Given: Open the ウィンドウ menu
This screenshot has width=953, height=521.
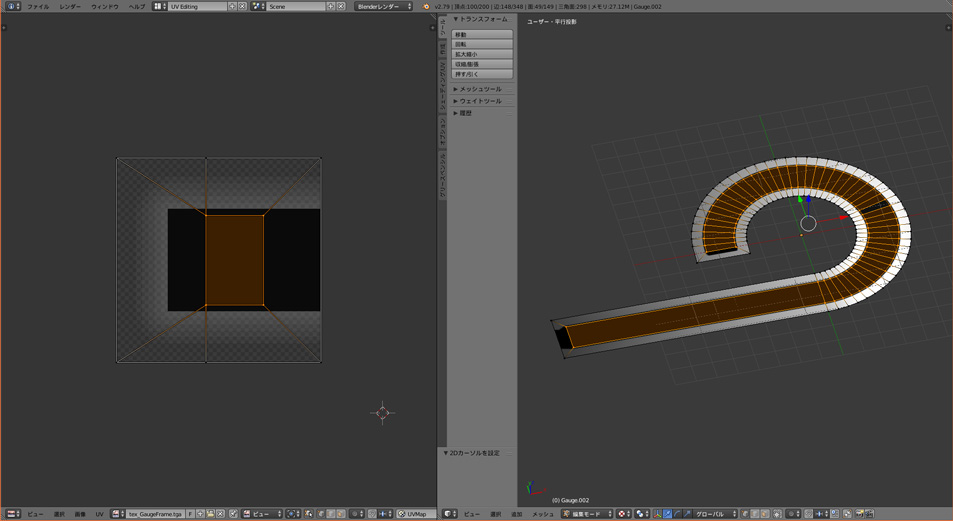Looking at the screenshot, I should (105, 6).
